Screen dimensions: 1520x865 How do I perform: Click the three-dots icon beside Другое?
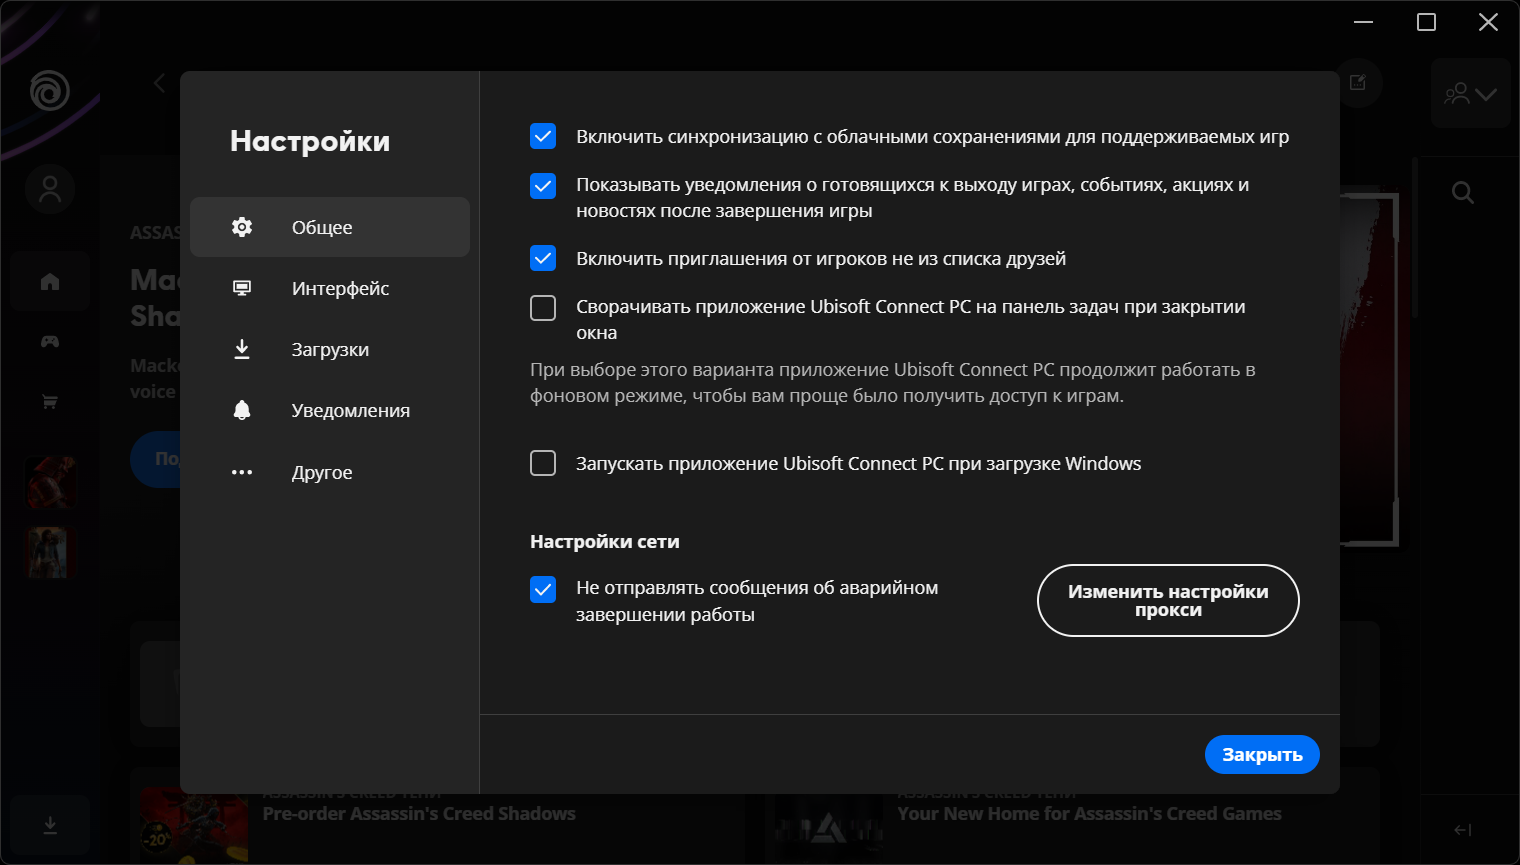tap(242, 472)
